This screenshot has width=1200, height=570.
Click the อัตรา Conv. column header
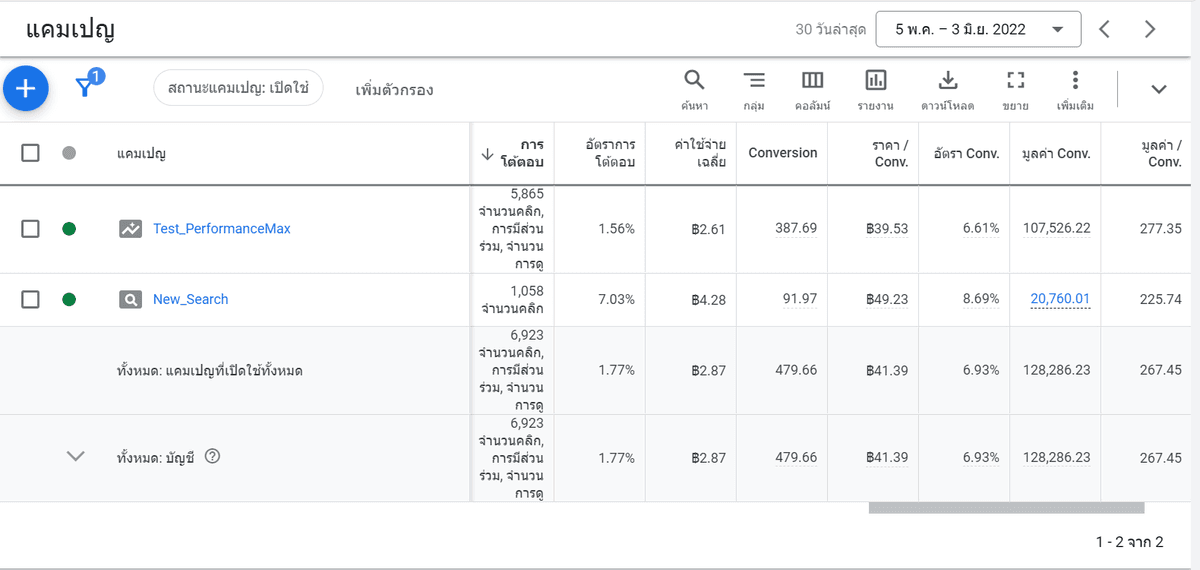point(966,153)
